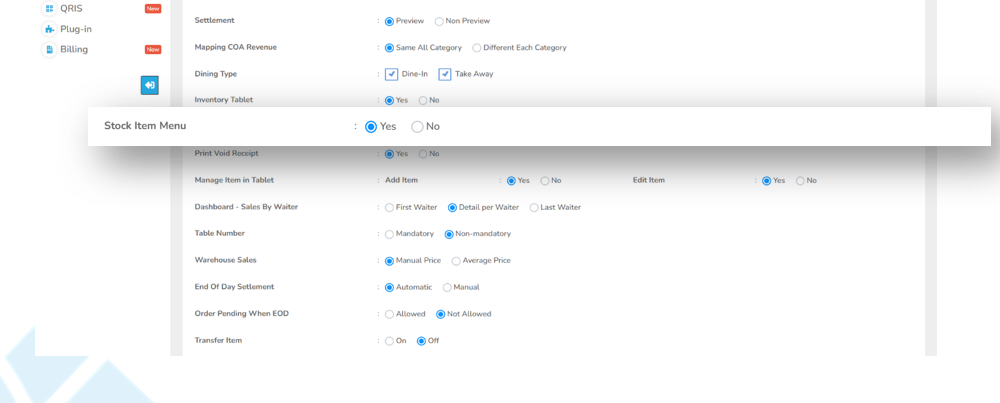Click the Billing sidebar icon
This screenshot has width=1000, height=403.
49,49
